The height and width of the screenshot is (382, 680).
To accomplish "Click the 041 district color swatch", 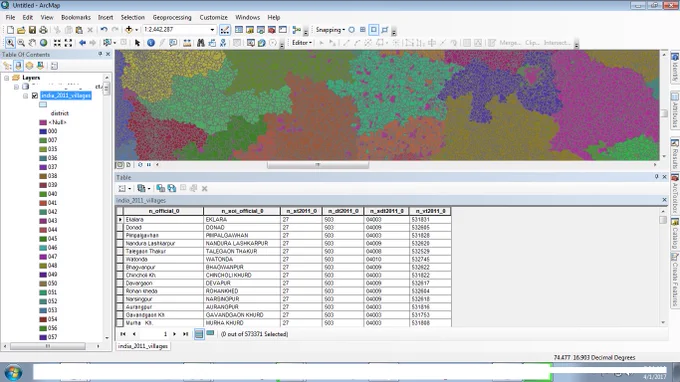I will tap(43, 203).
